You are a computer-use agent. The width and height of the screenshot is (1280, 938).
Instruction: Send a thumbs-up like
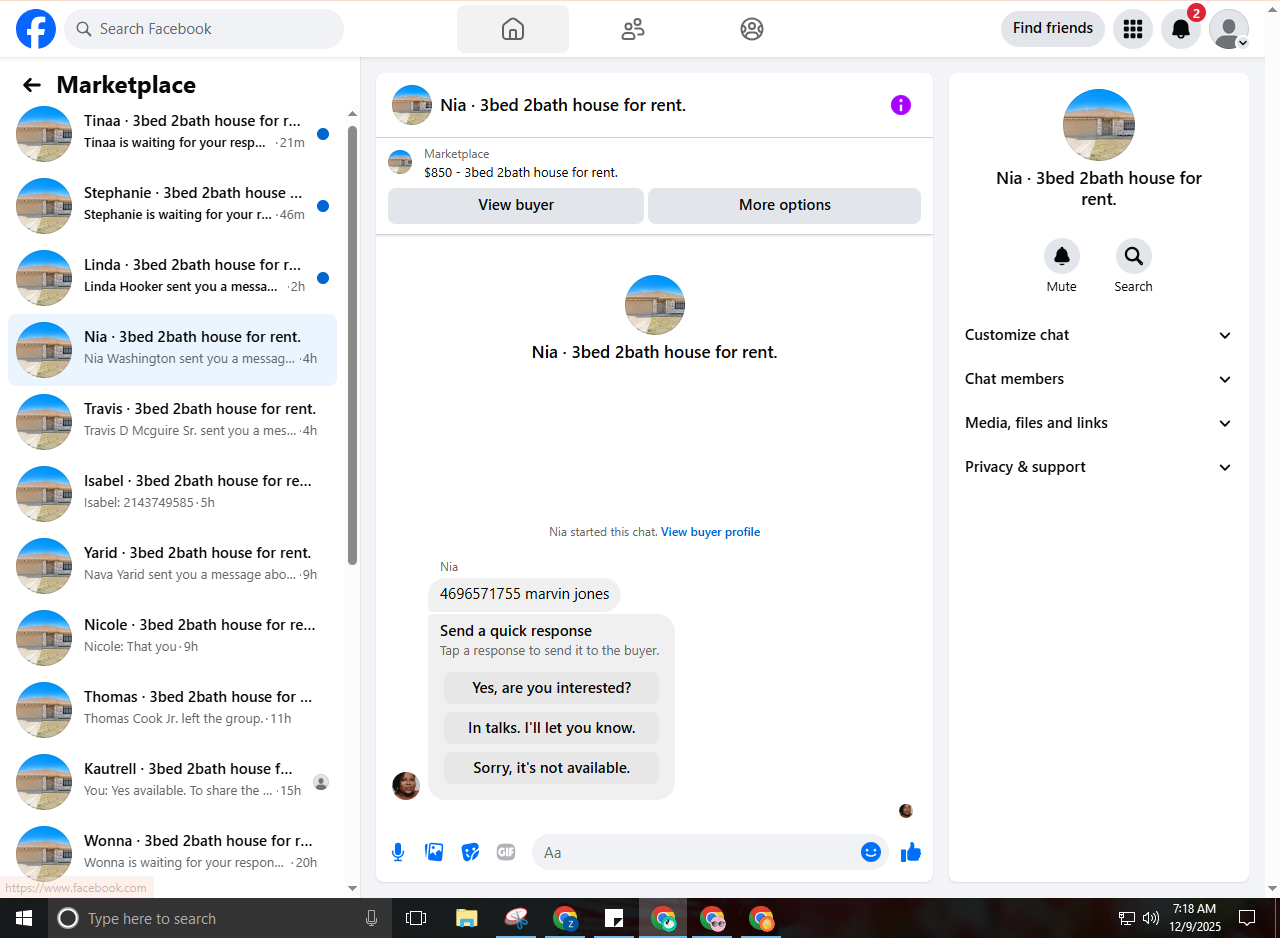pos(911,852)
